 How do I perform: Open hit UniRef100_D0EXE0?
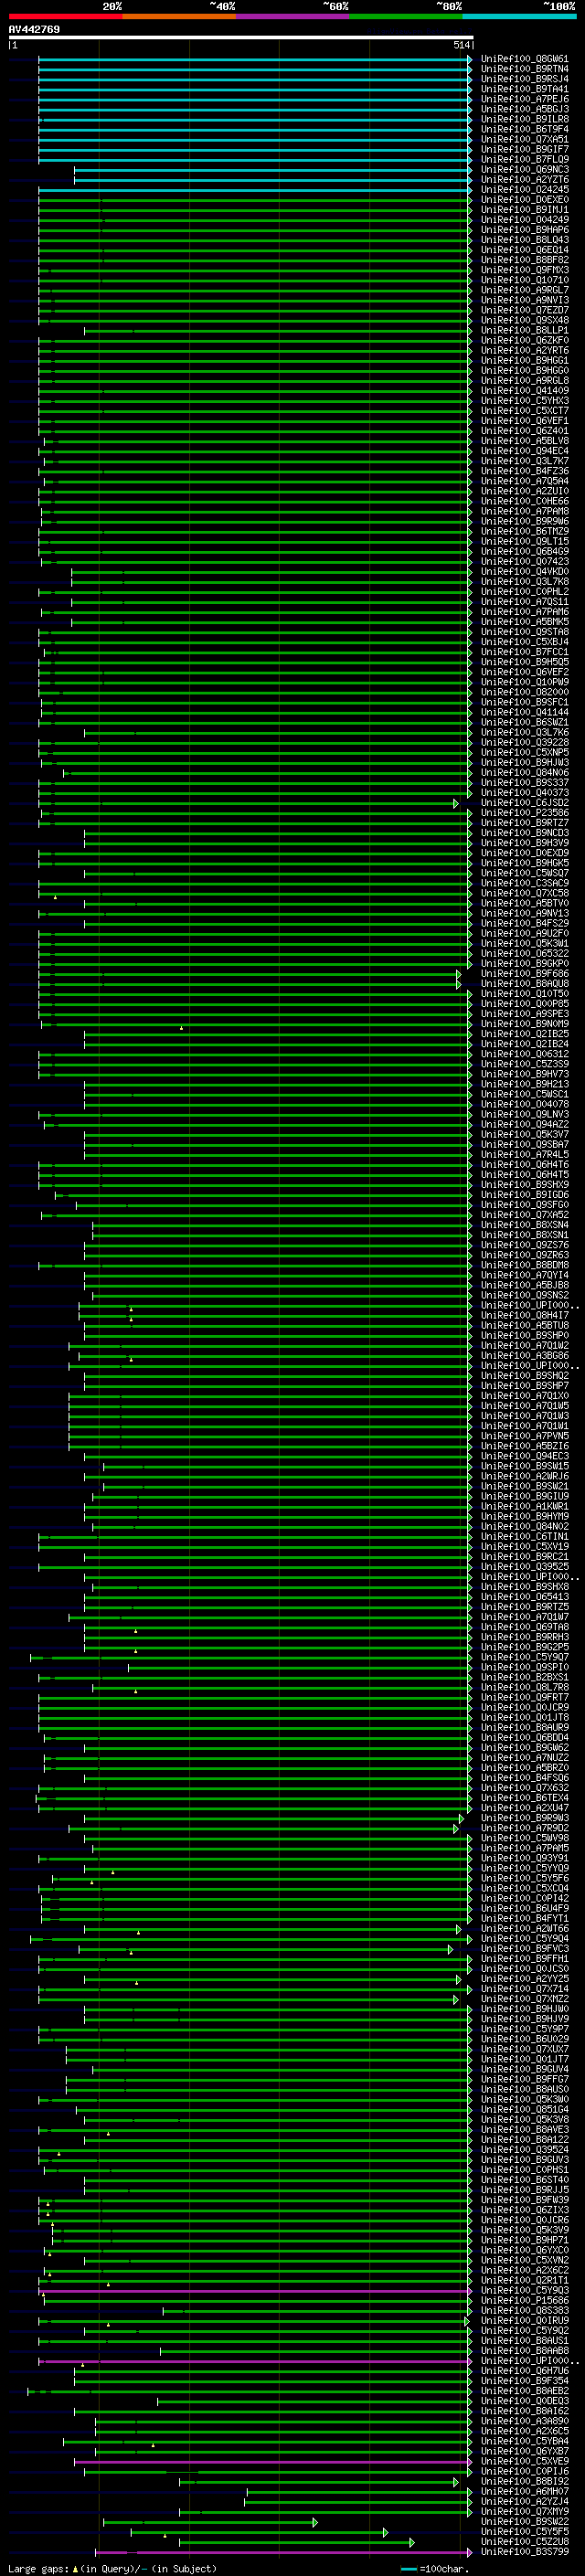(x=525, y=200)
